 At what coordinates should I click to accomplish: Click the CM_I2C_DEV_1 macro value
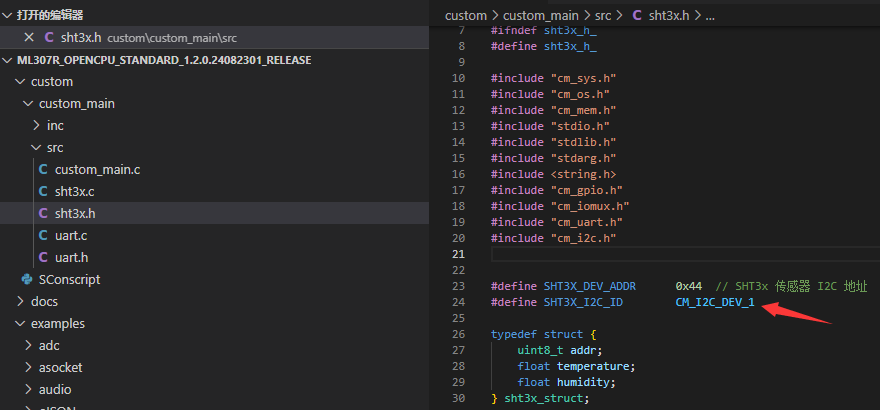714,302
